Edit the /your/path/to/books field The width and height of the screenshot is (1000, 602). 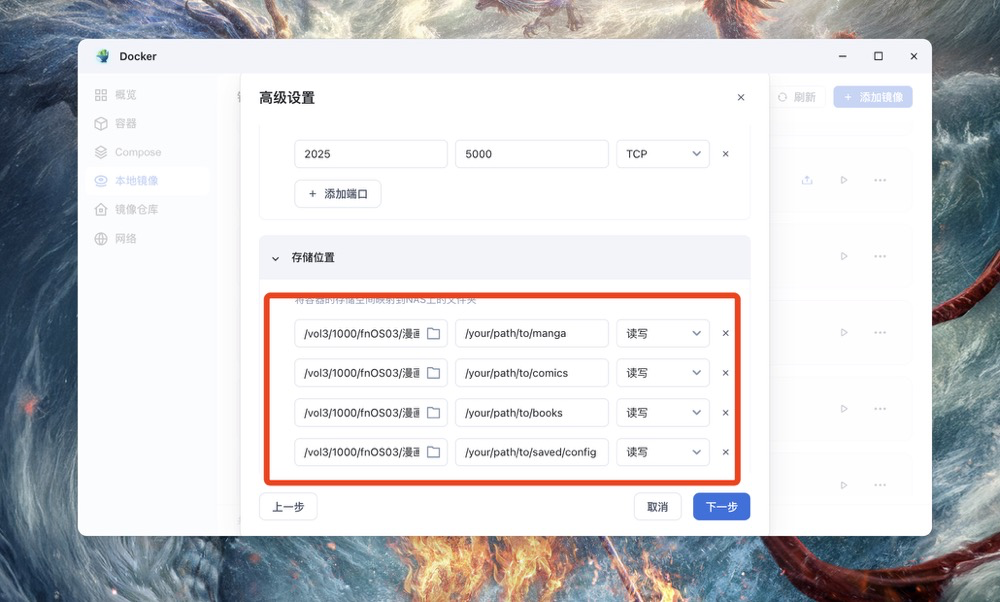532,413
